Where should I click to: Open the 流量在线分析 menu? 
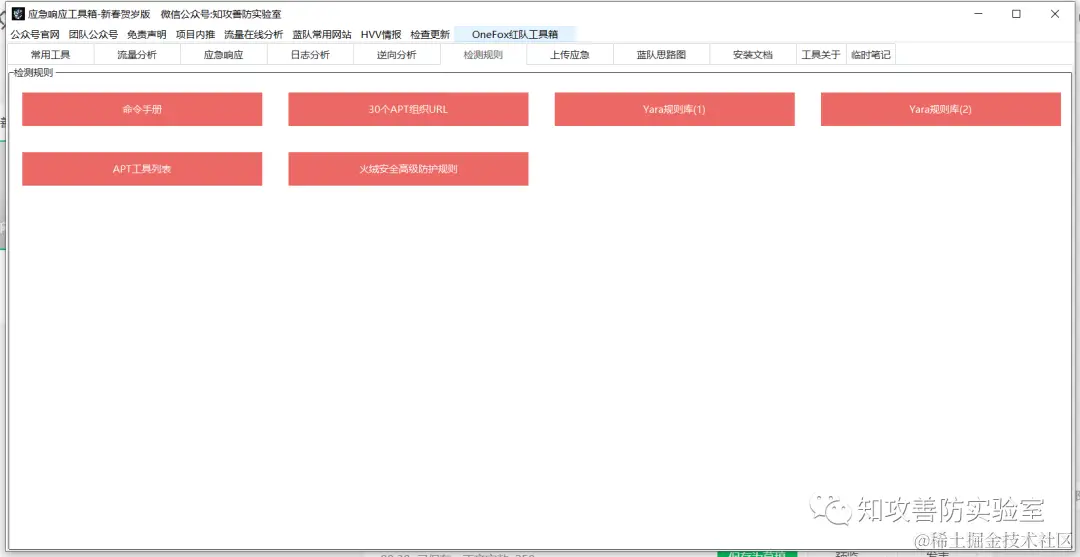(253, 34)
